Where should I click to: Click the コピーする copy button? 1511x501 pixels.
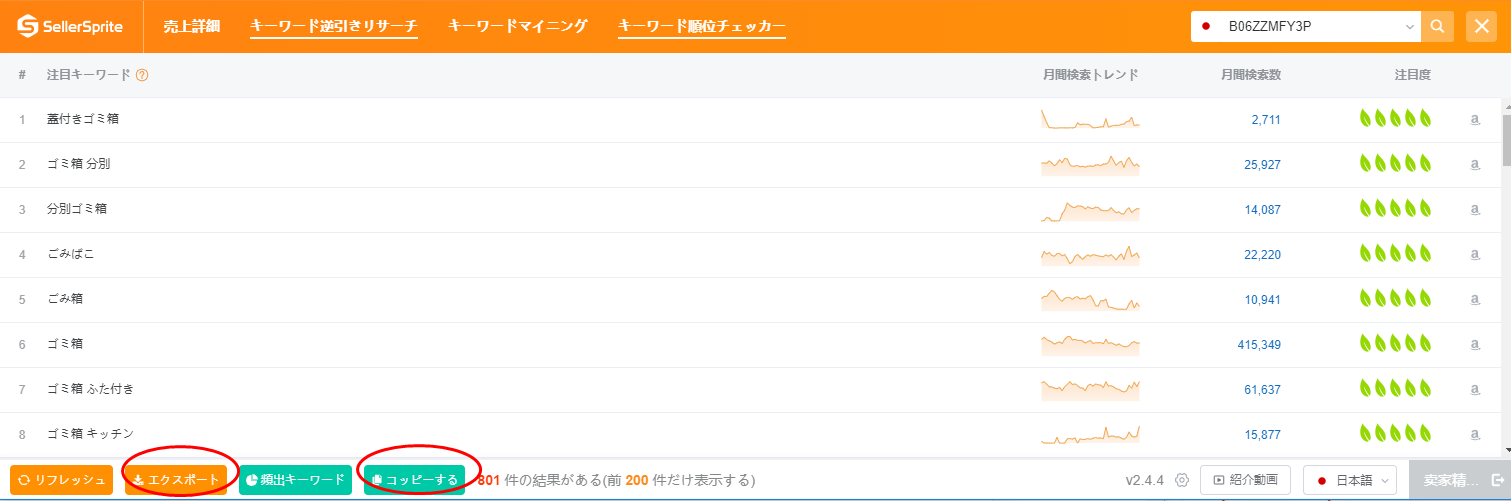click(x=414, y=480)
